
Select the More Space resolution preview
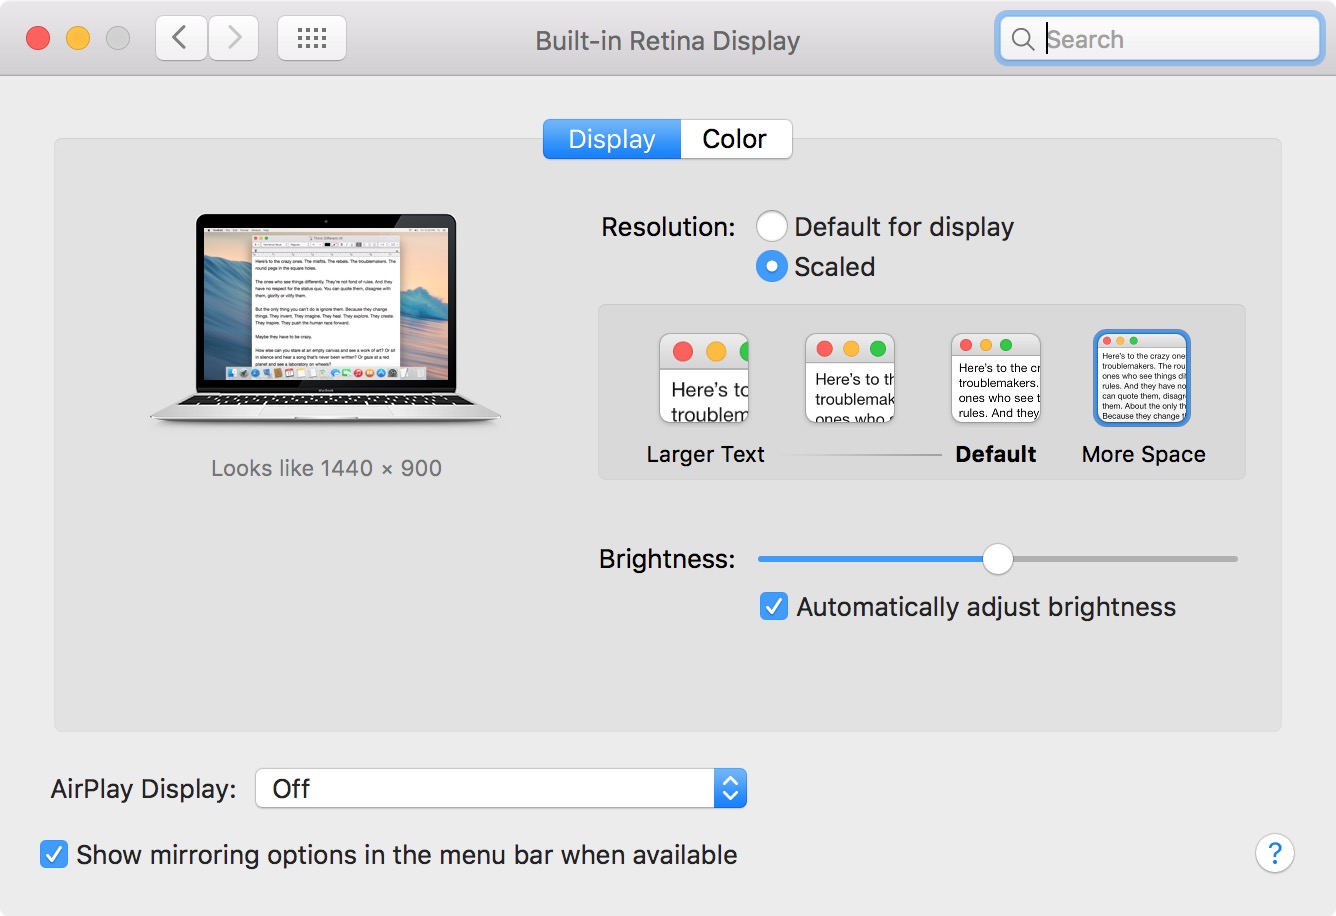1141,378
